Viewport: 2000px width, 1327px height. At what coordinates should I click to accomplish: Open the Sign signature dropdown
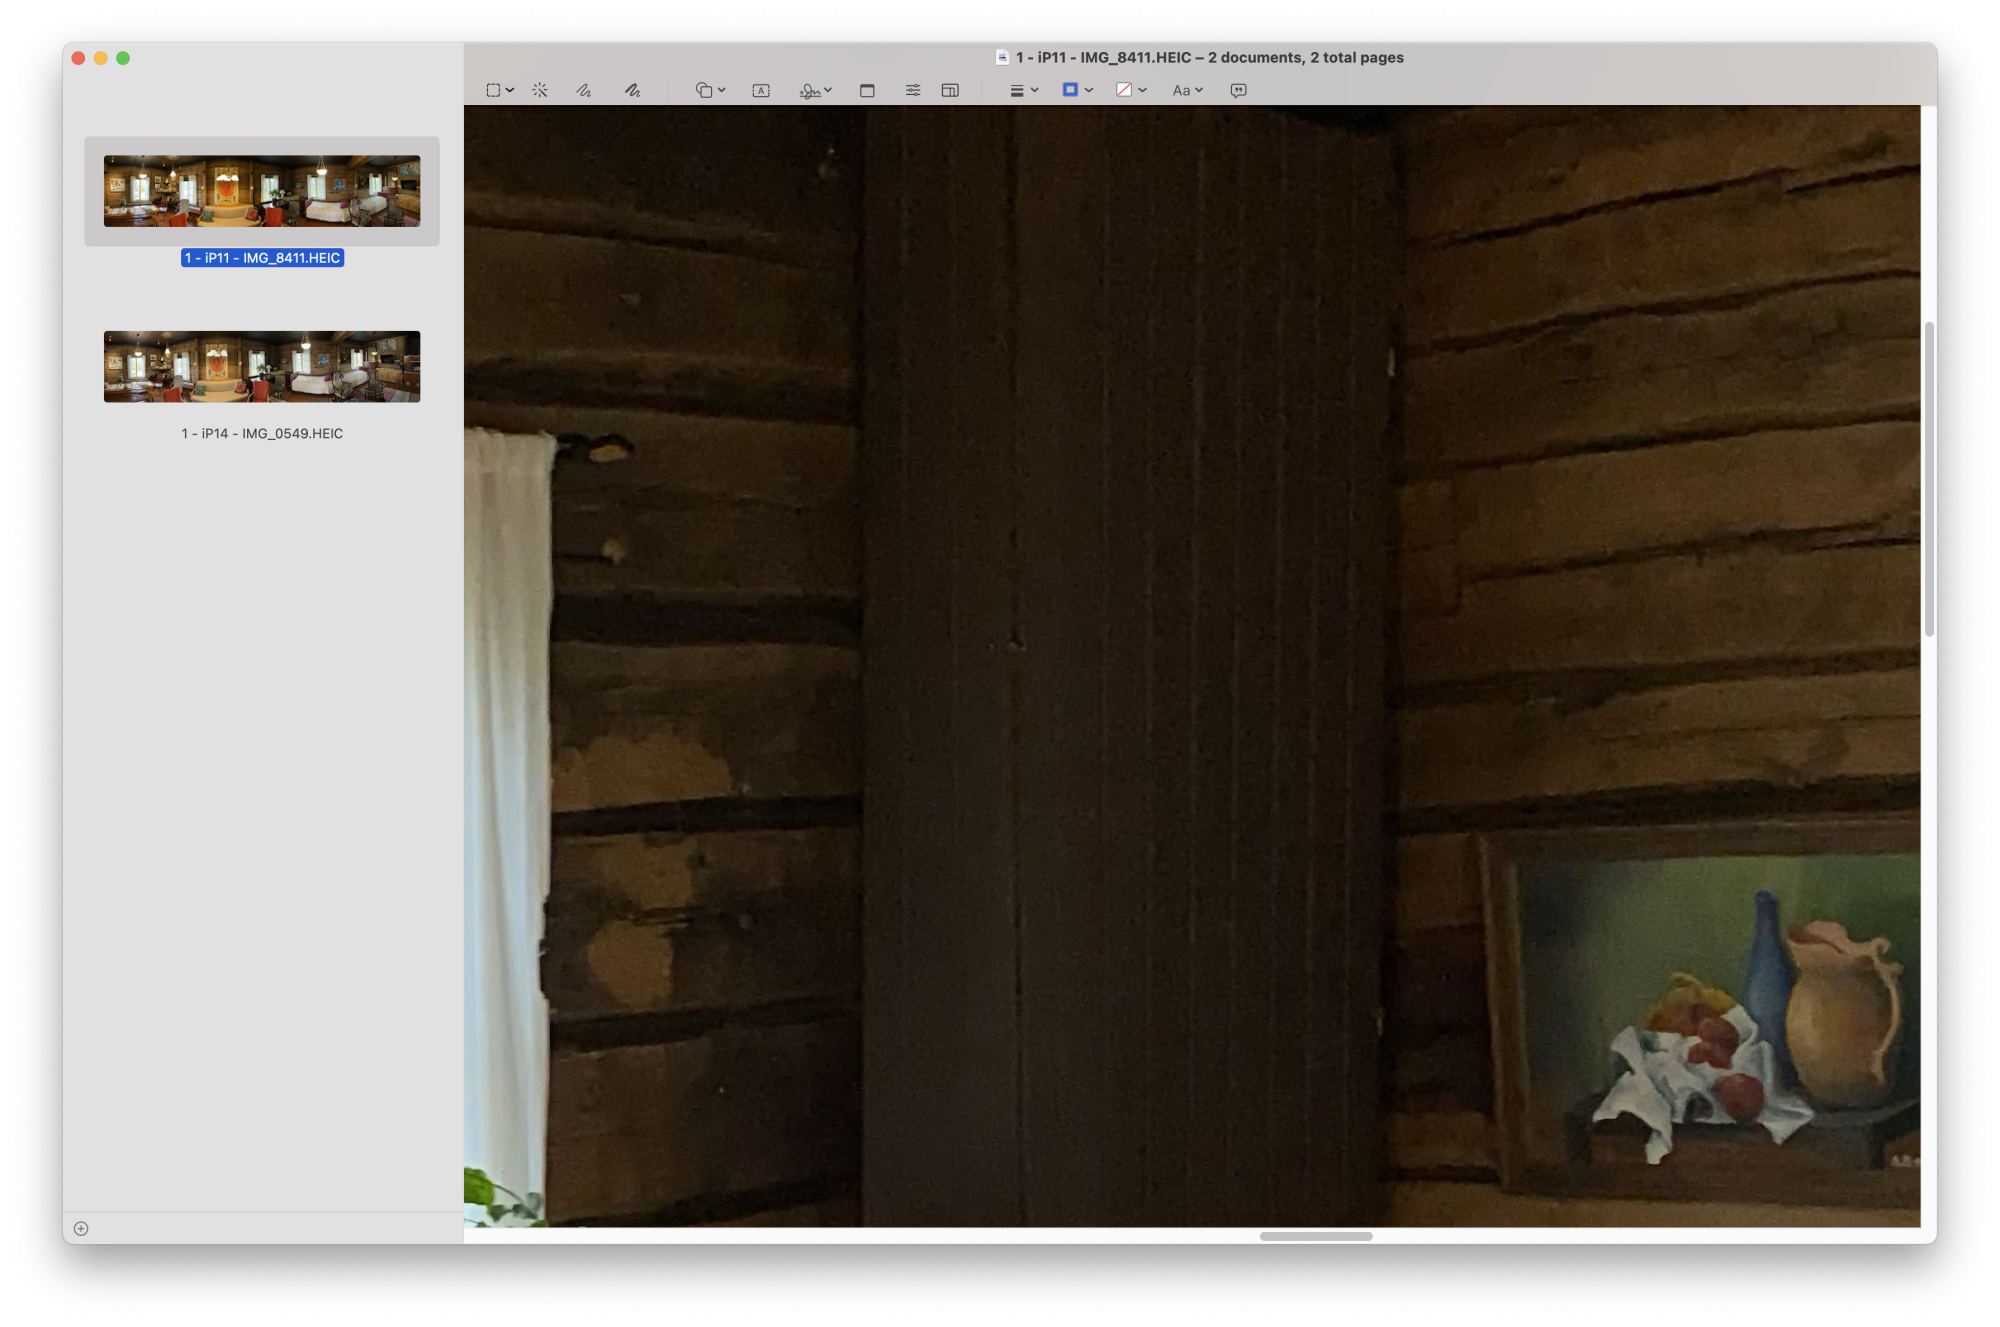pyautogui.click(x=816, y=90)
